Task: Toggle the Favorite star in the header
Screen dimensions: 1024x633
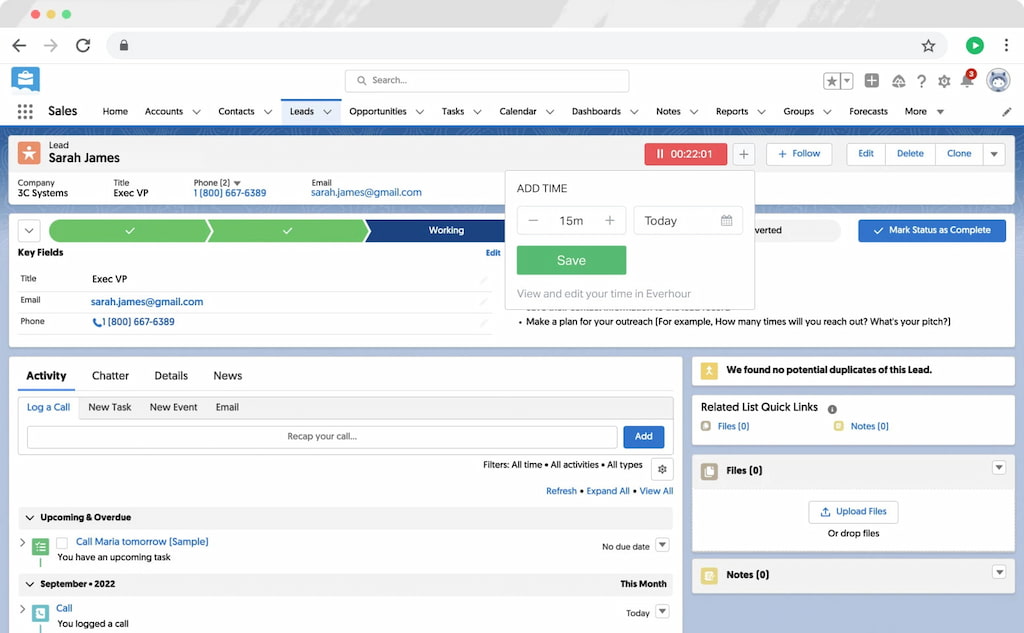Action: 834,80
